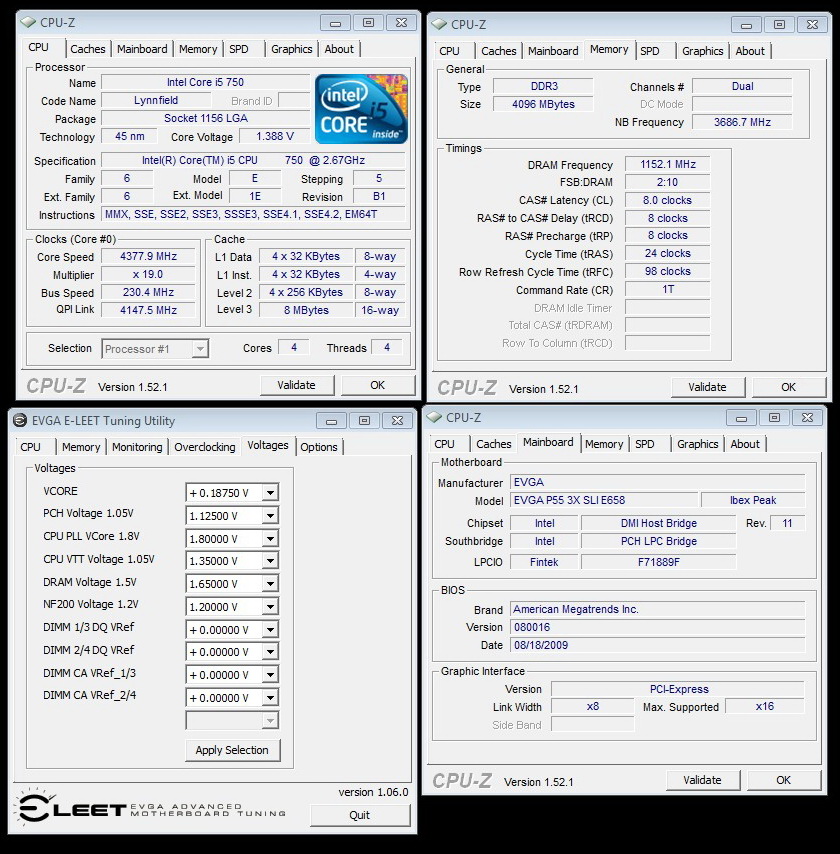Viewport: 840px width, 854px height.
Task: Click the Row Refresh 98 clocks value
Action: click(668, 271)
